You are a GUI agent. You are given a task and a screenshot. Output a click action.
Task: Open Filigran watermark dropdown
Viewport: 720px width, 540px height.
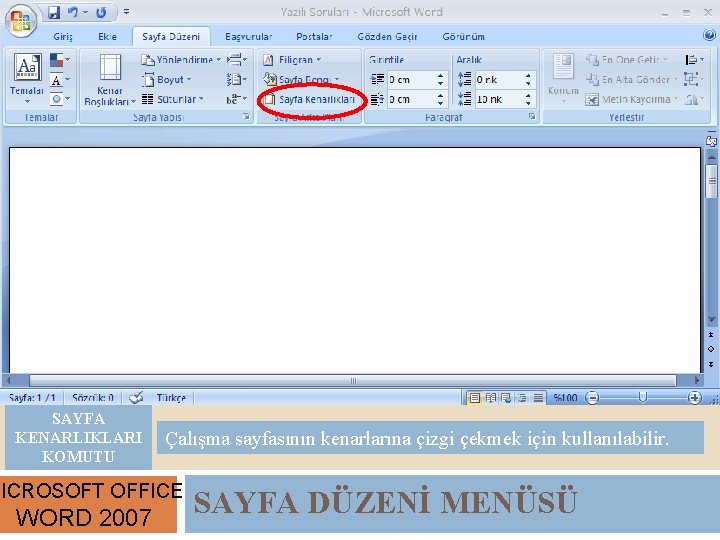pos(292,60)
